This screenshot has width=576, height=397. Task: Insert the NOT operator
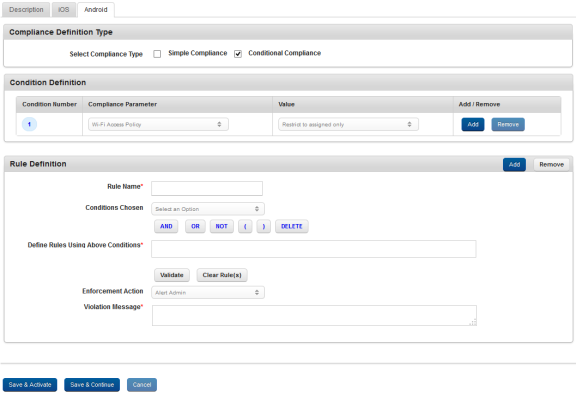[x=222, y=227]
